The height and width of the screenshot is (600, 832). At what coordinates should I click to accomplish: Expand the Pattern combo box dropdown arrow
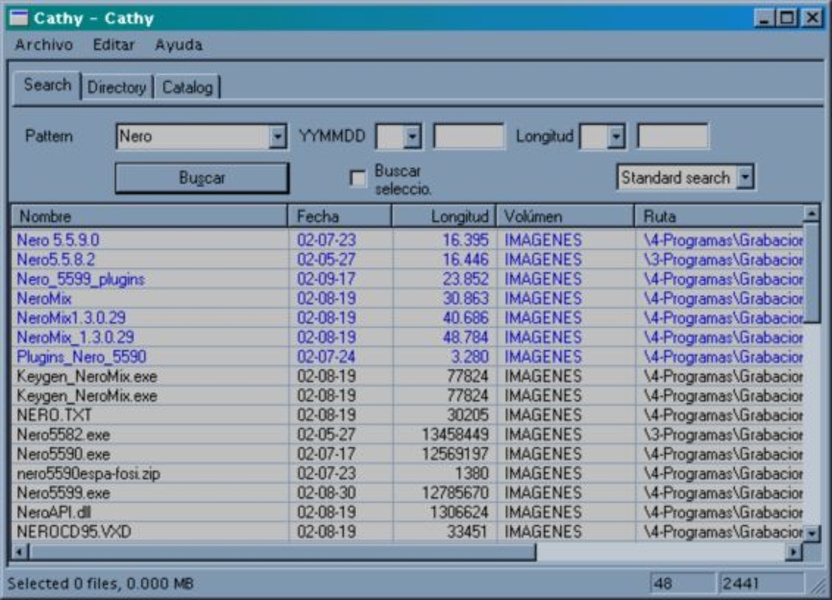pyautogui.click(x=277, y=137)
